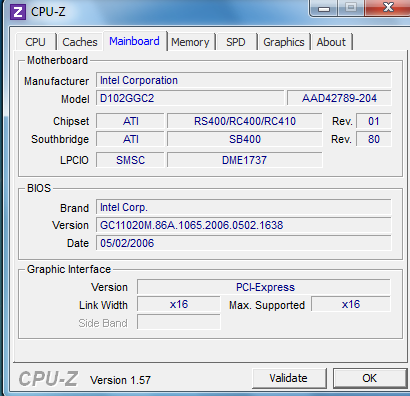
Task: Click Graphic Interface Version 'PCI-Express'
Action: coord(264,287)
